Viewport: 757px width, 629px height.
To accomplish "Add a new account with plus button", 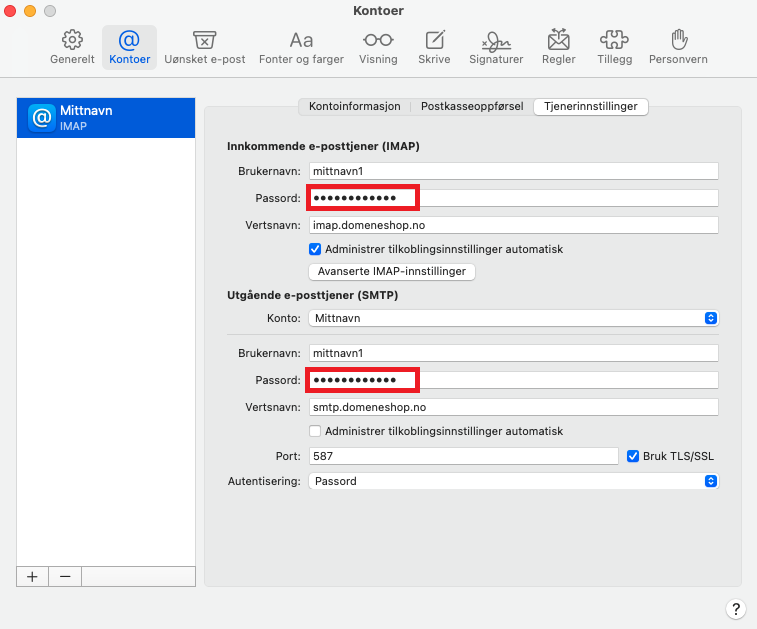I will point(32,576).
